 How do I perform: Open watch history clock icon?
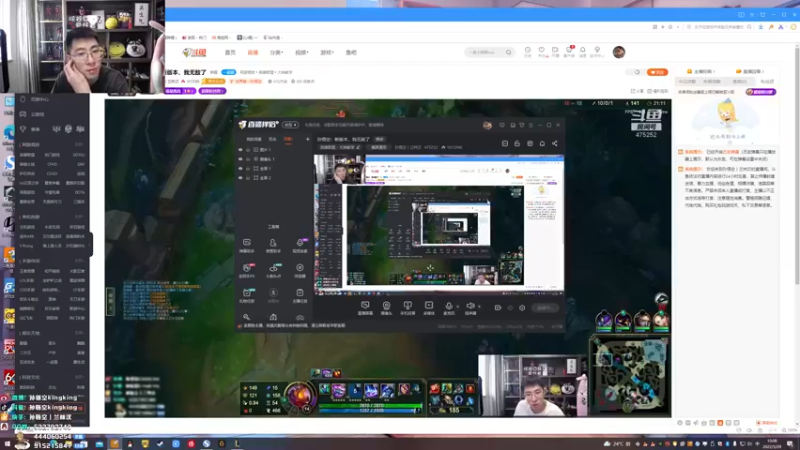pyautogui.click(x=528, y=52)
